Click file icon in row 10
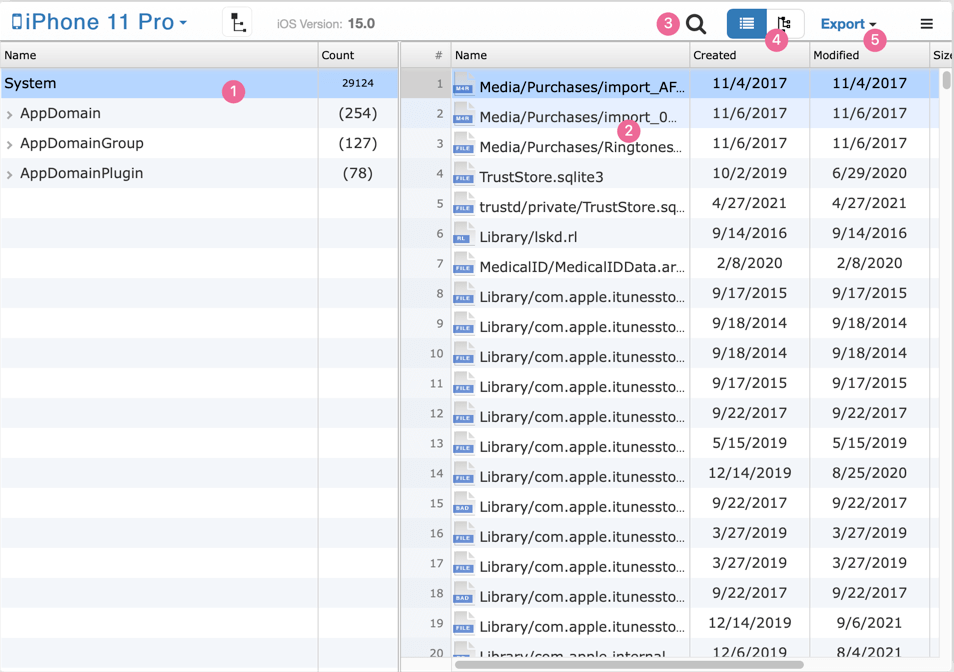The height and width of the screenshot is (672, 954). click(464, 353)
